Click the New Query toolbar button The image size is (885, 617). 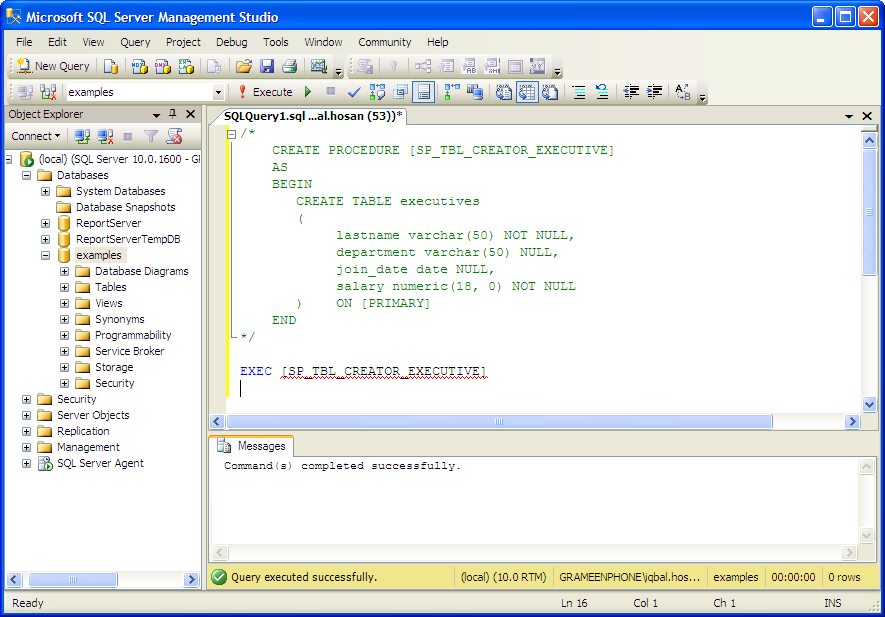53,66
